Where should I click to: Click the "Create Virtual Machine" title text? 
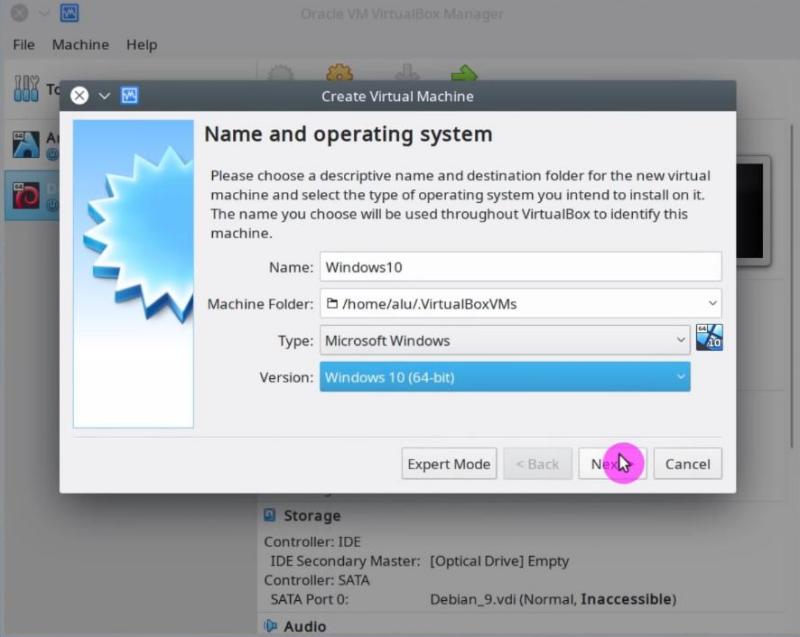(x=397, y=96)
